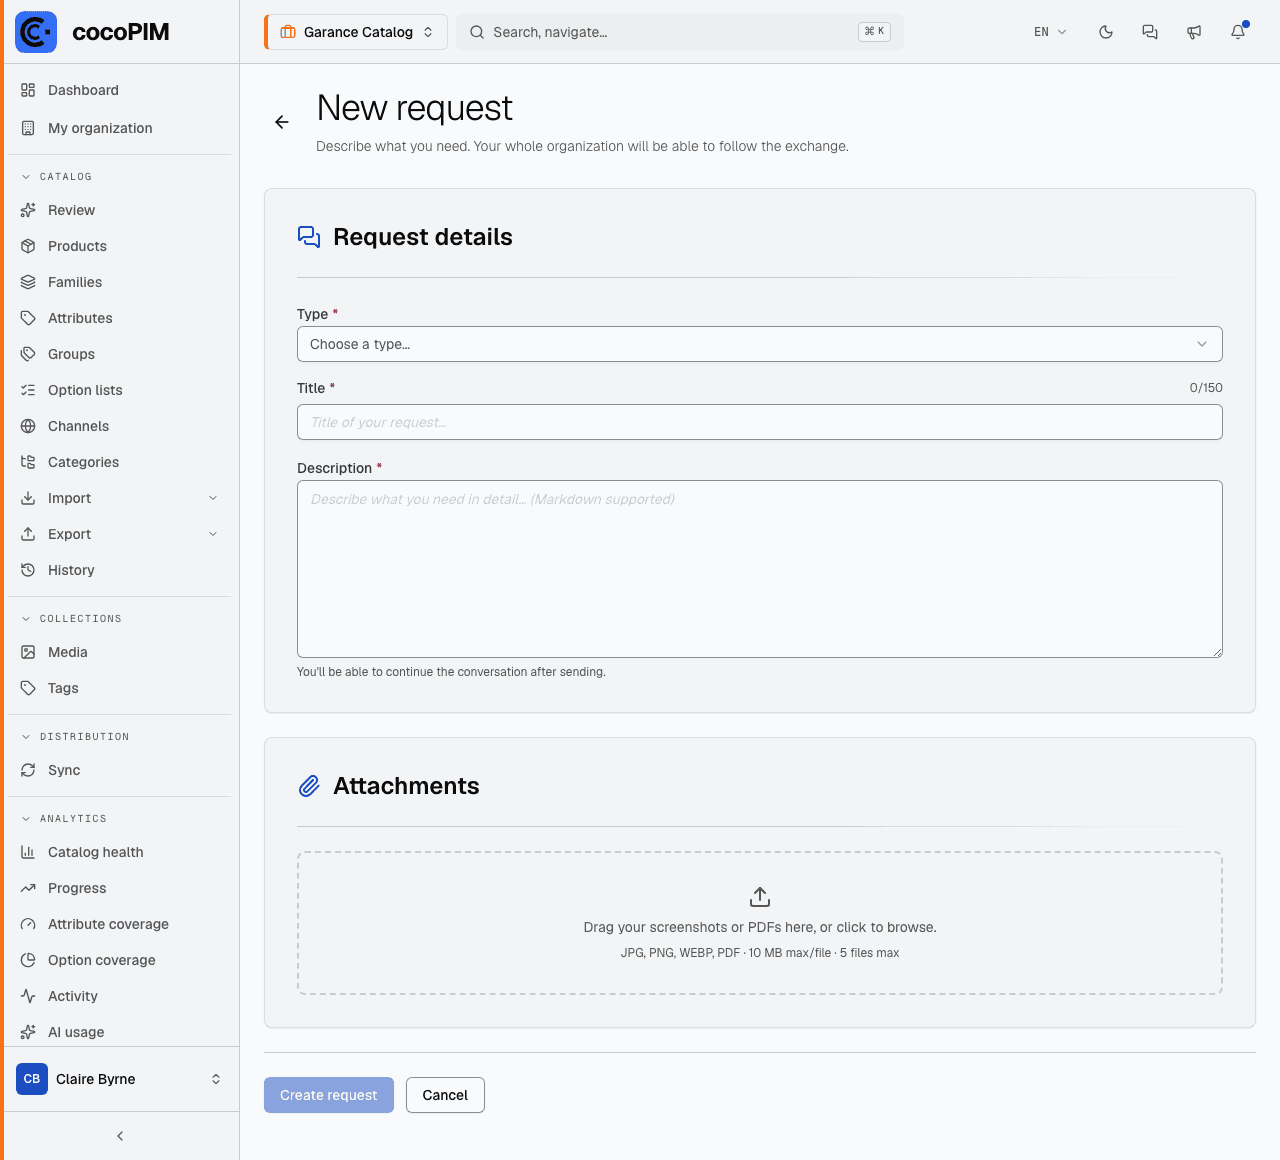Toggle dark mode moon icon

1106,32
